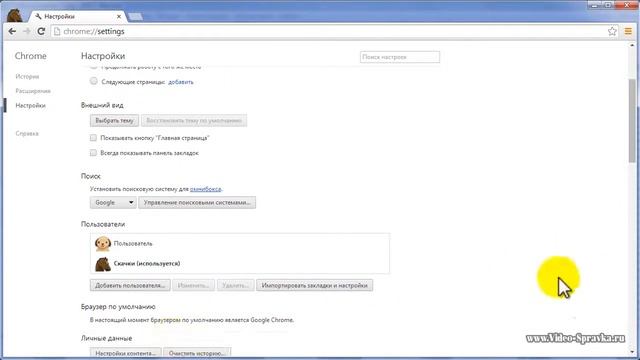
Task: Open Справка in the sidebar
Action: 27,133
